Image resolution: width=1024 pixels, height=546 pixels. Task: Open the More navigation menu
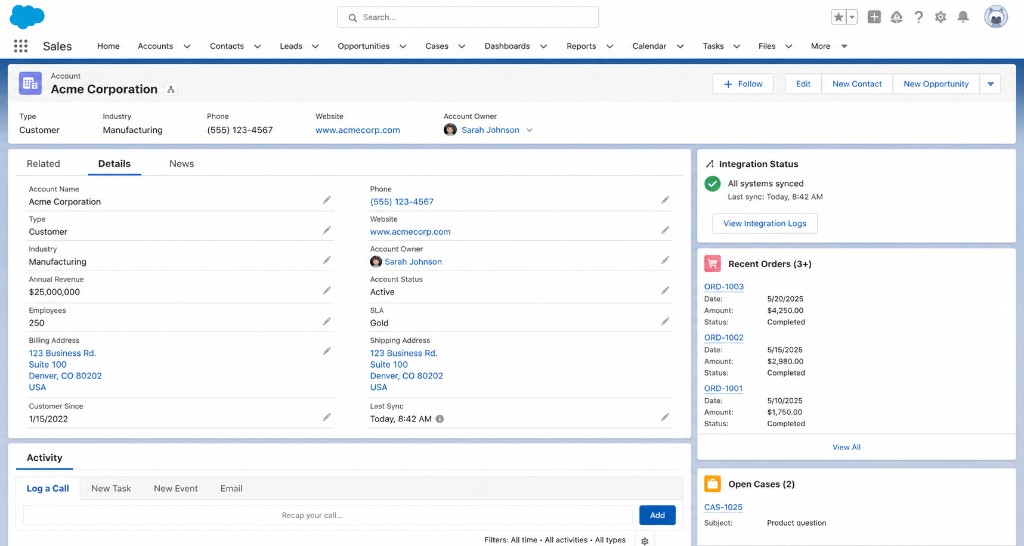(829, 46)
